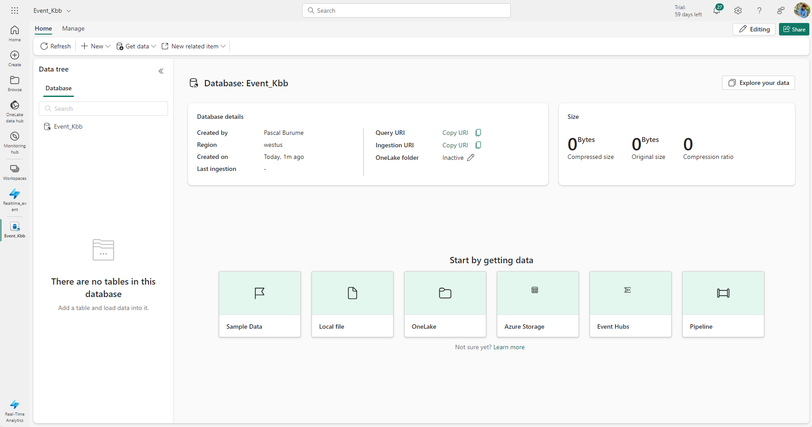Click the Azure Storage card
This screenshot has width=812, height=427.
pyautogui.click(x=538, y=304)
